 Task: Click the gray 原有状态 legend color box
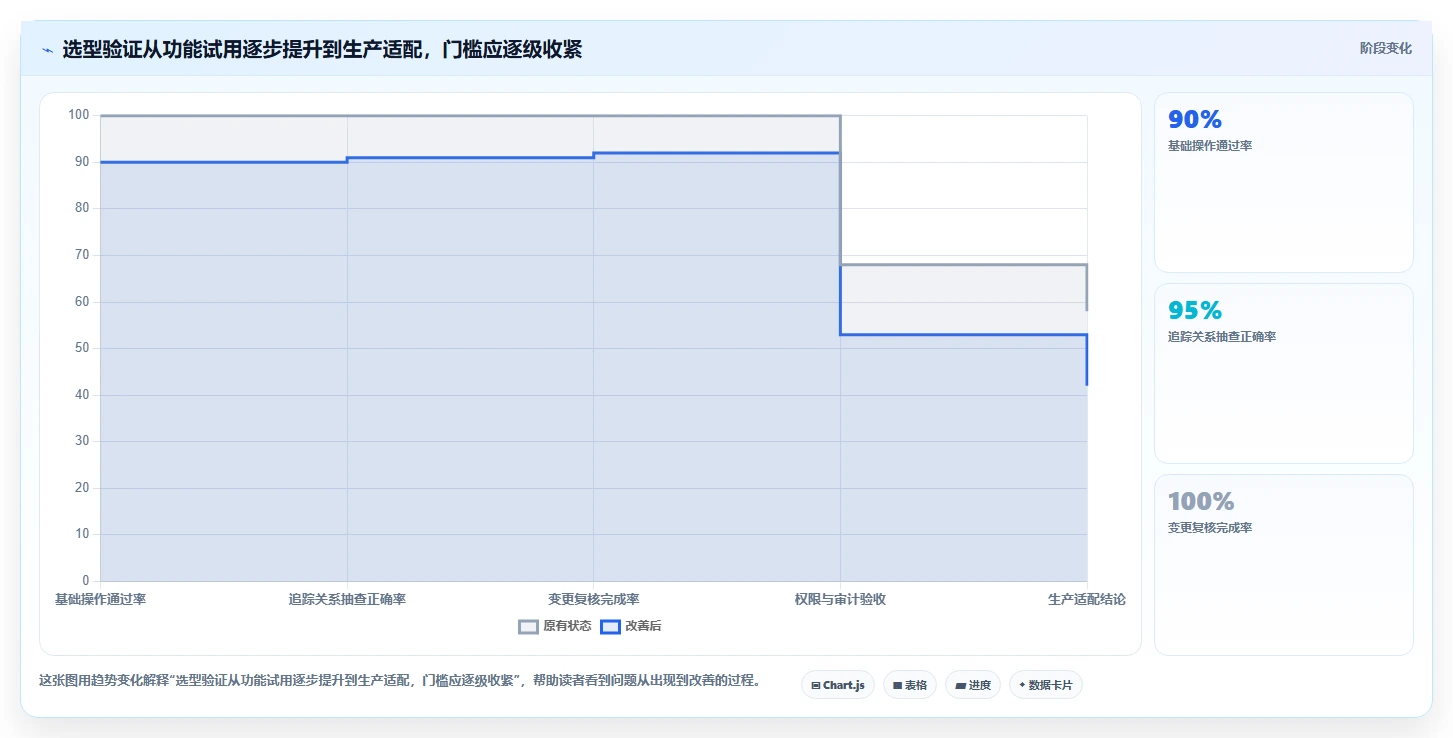click(528, 627)
